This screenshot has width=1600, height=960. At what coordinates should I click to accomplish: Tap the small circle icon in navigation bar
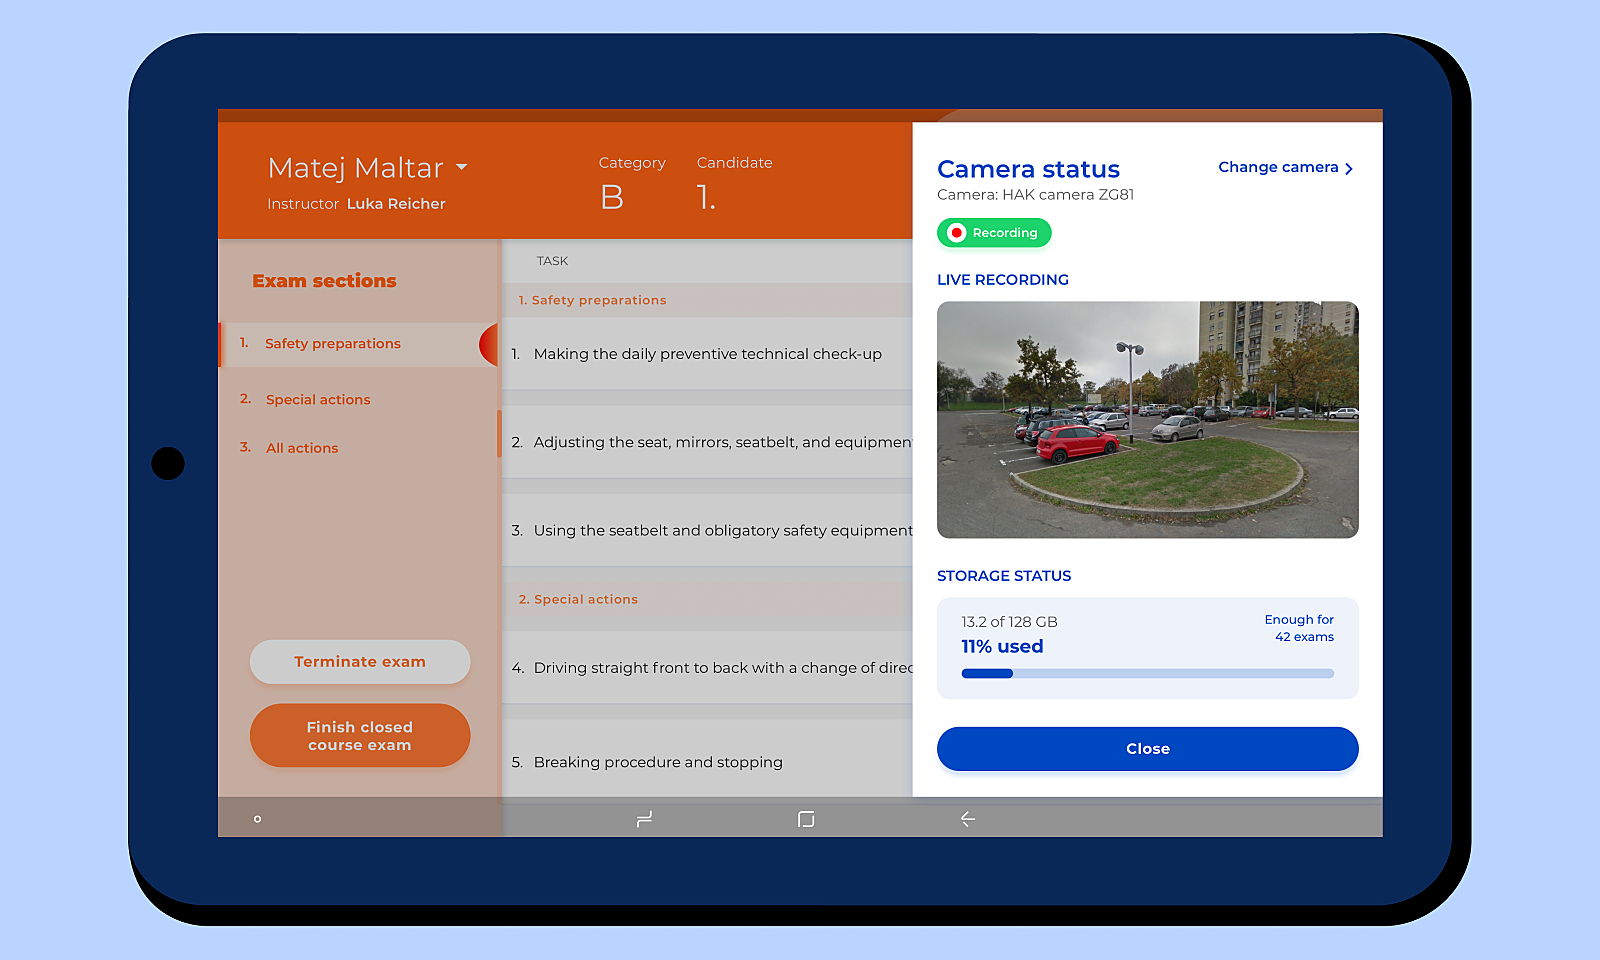(x=257, y=819)
